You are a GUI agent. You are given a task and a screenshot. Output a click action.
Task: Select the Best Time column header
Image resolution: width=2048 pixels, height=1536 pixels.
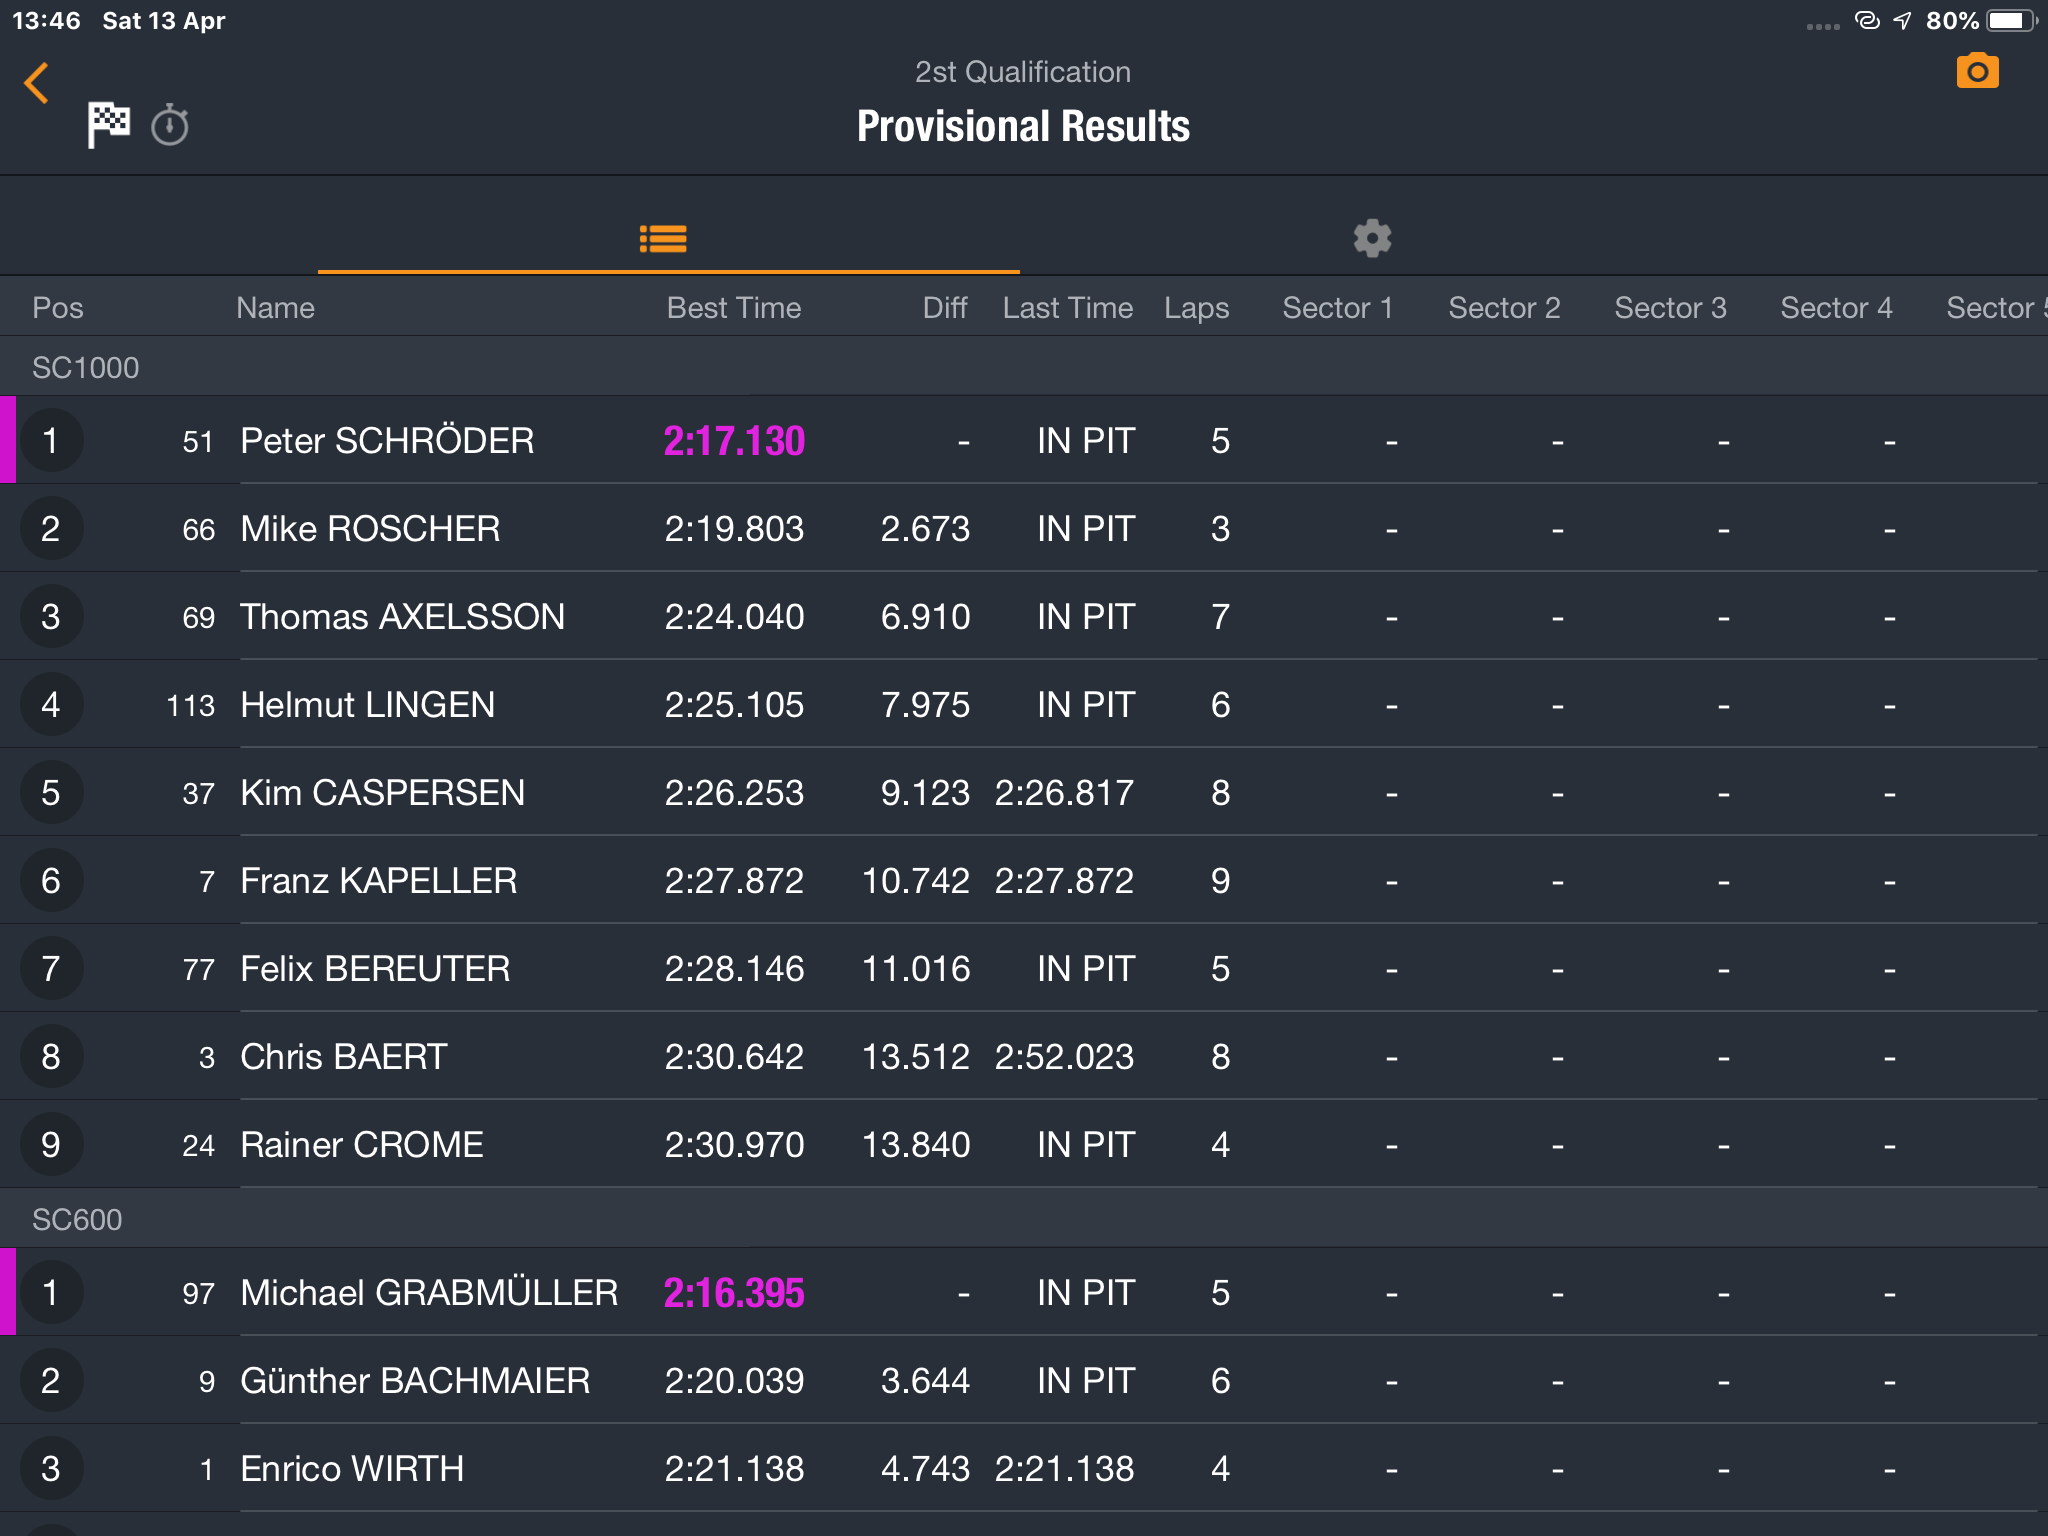coord(734,308)
